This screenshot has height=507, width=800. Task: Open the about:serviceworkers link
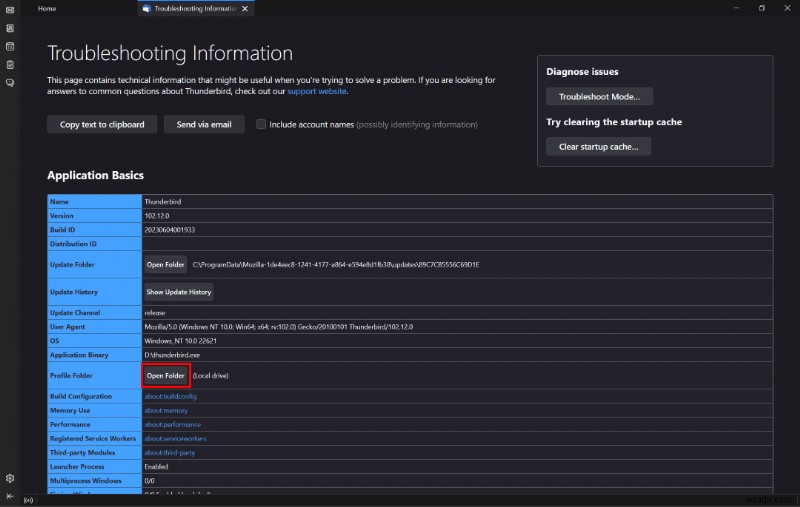point(175,439)
